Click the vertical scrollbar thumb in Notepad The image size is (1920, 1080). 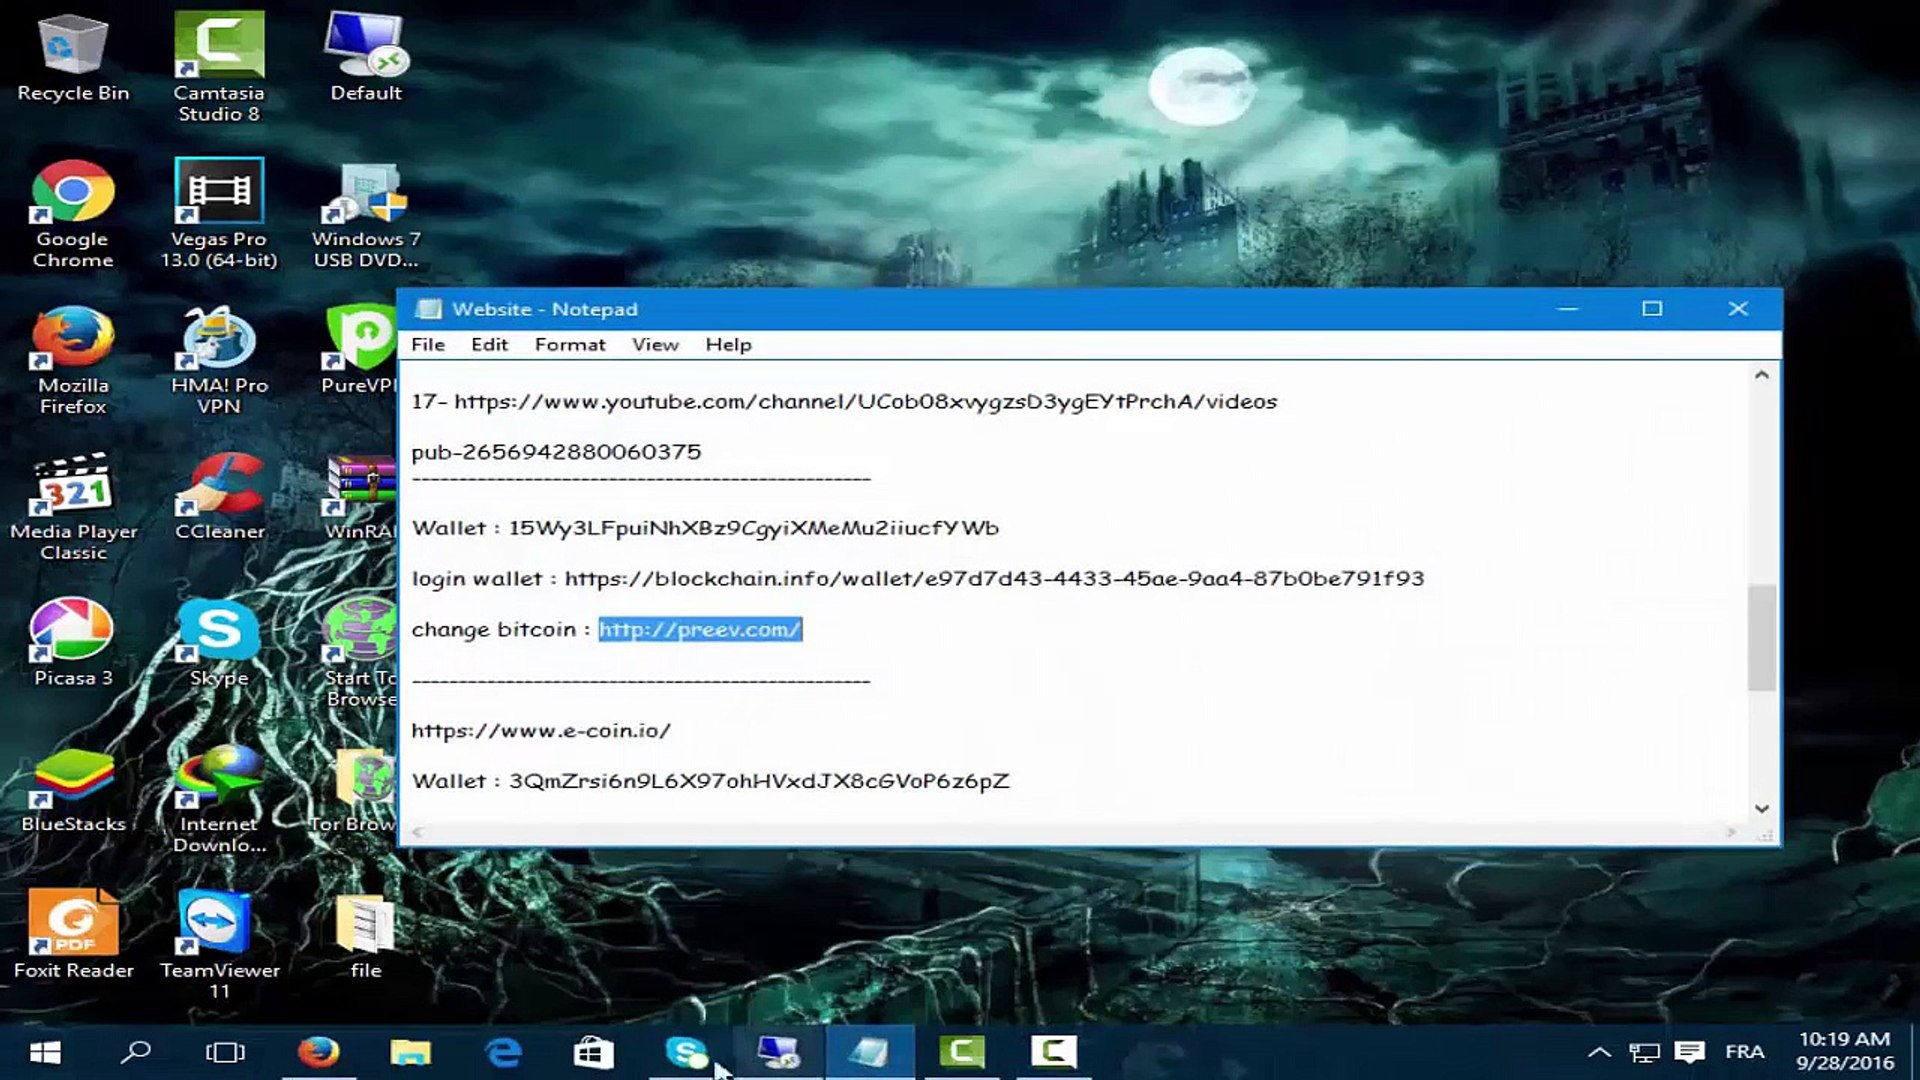[1761, 638]
